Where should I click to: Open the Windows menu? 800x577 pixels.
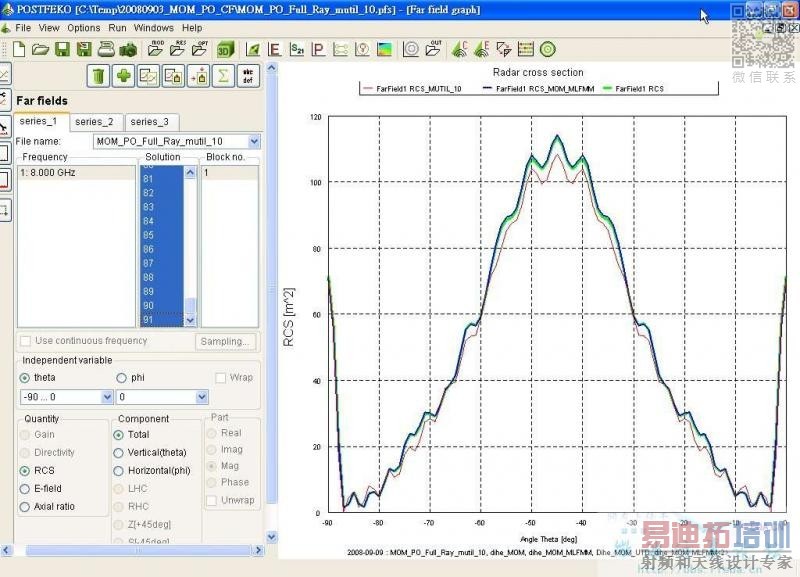point(154,28)
